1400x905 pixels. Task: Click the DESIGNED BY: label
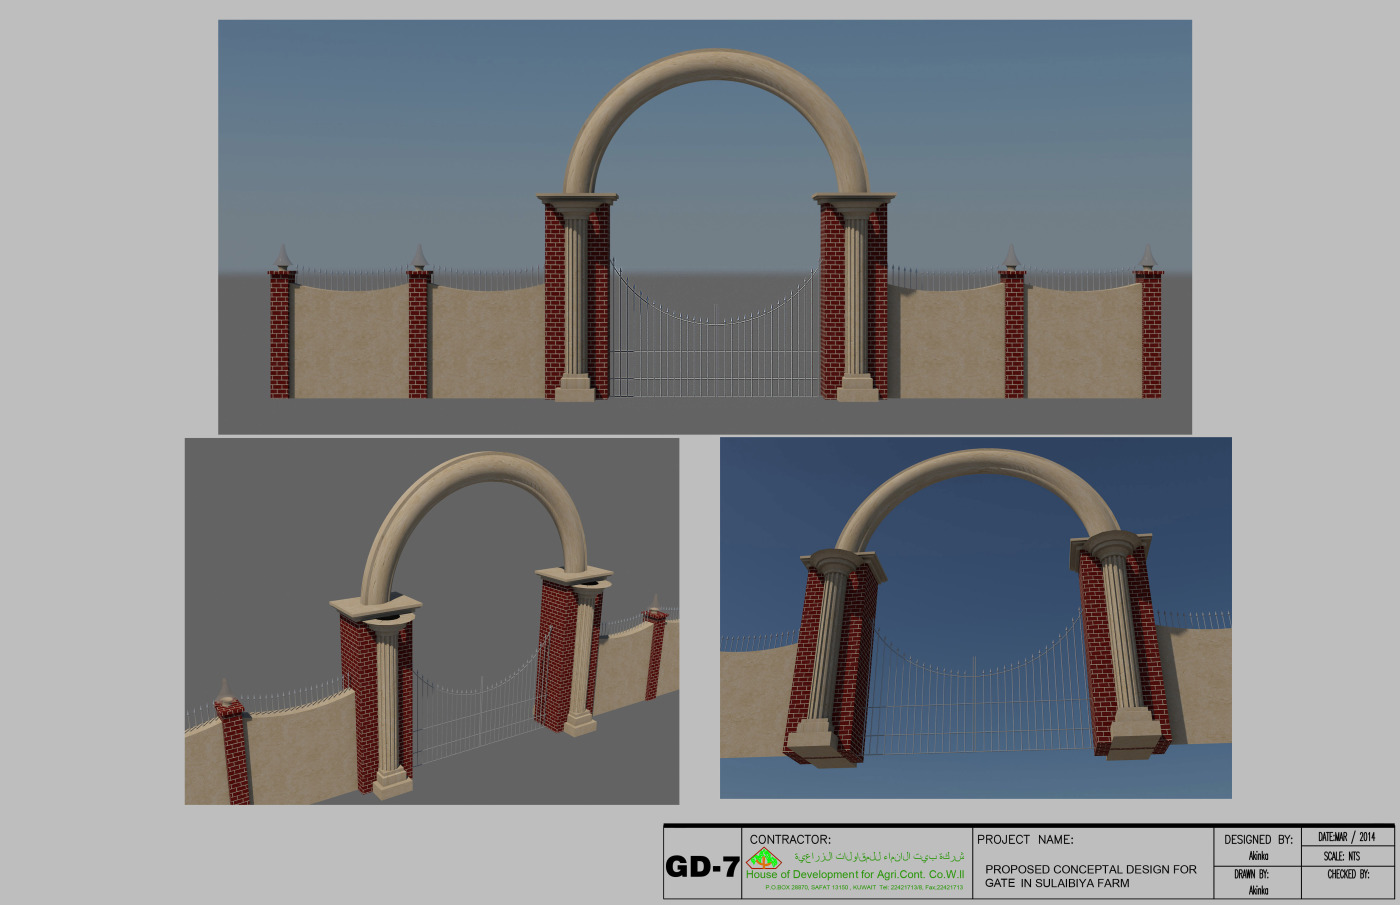(1258, 839)
